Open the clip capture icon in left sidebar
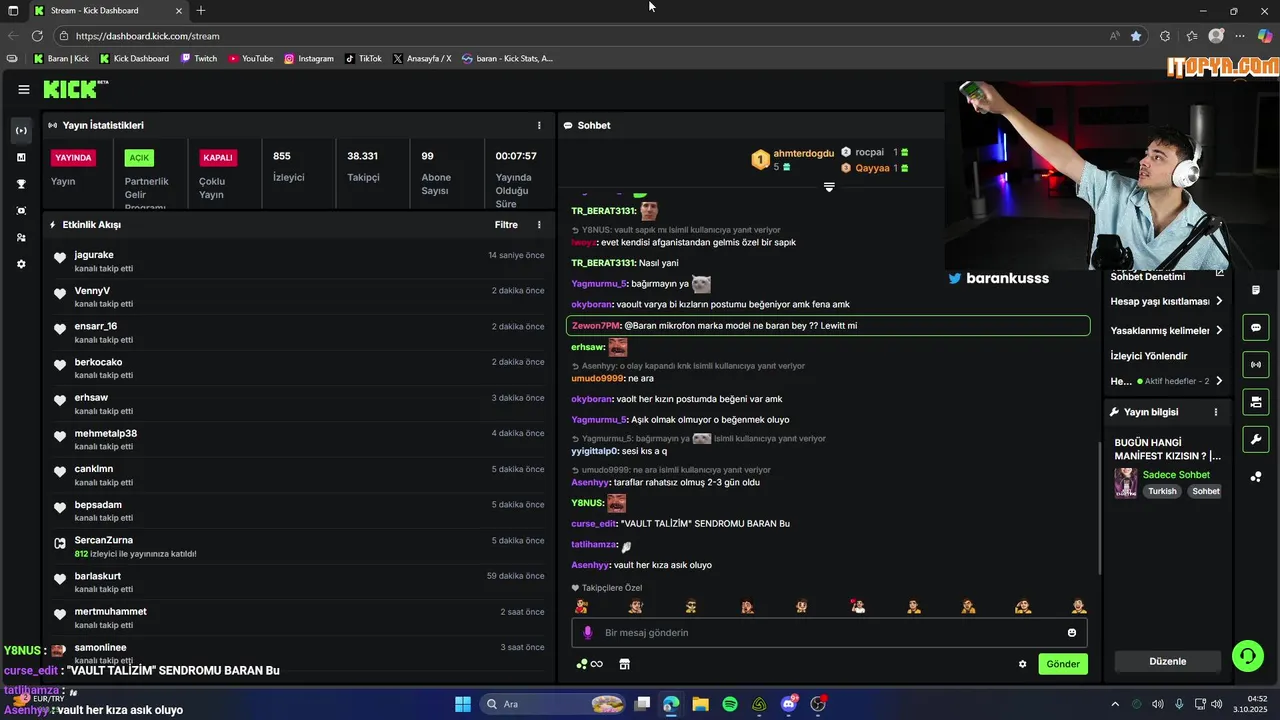The image size is (1280, 720). tap(21, 211)
